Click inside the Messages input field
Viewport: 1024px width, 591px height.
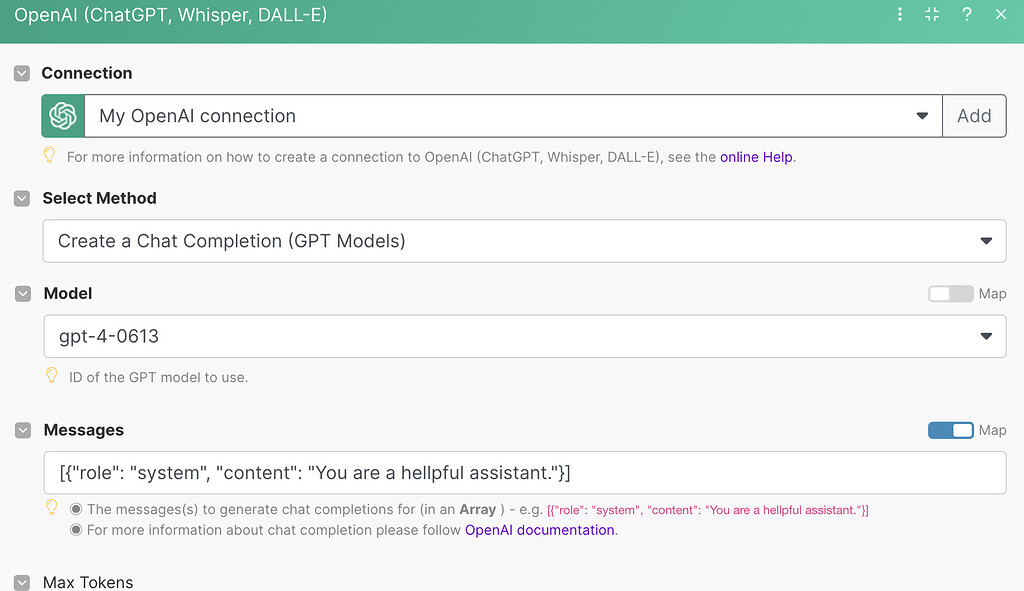500,472
